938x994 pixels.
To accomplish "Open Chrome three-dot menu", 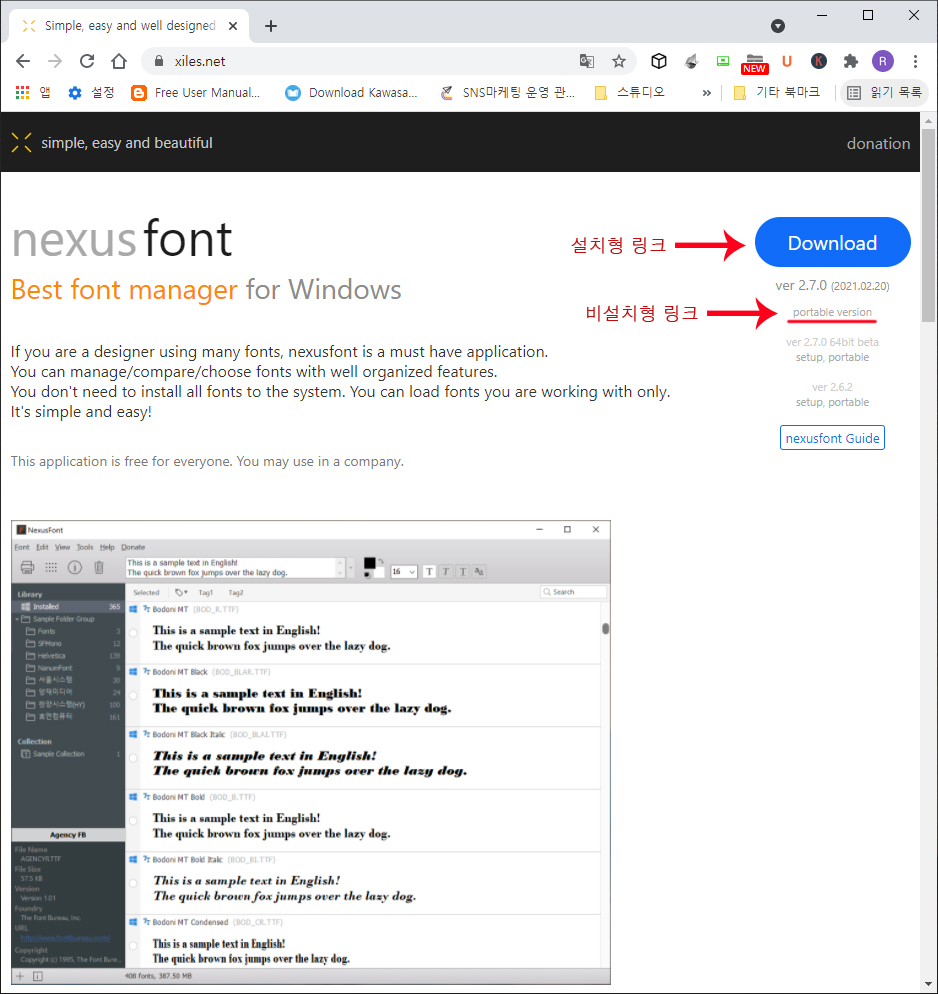I will [x=915, y=61].
